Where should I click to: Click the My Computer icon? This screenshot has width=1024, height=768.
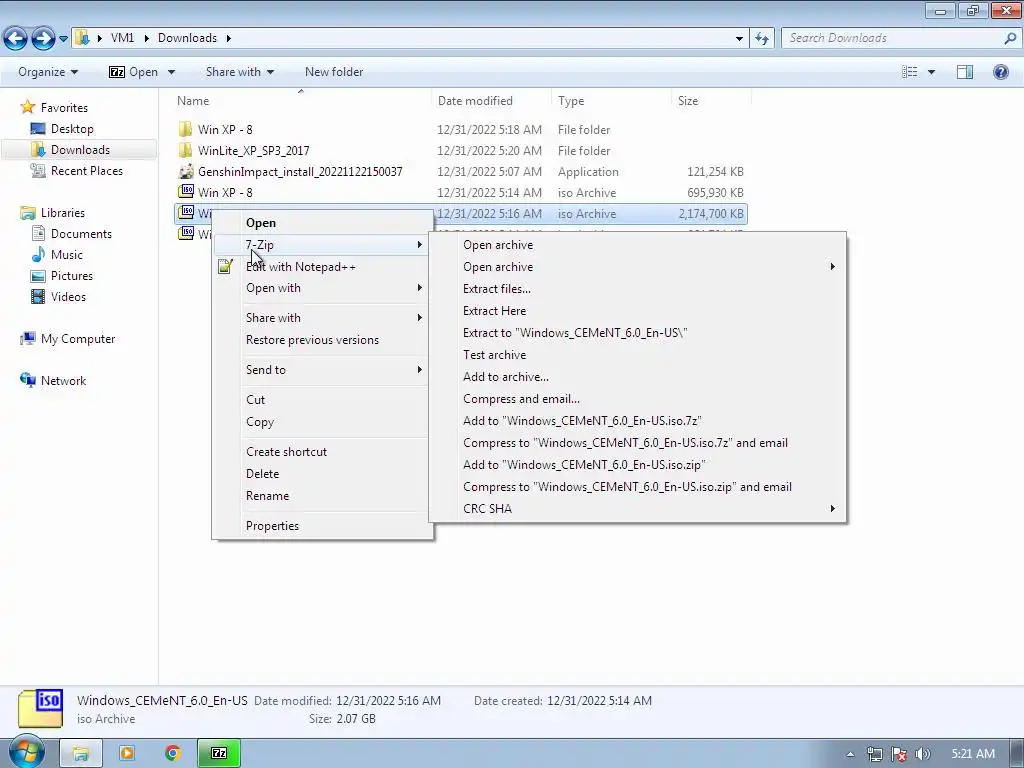pos(27,338)
